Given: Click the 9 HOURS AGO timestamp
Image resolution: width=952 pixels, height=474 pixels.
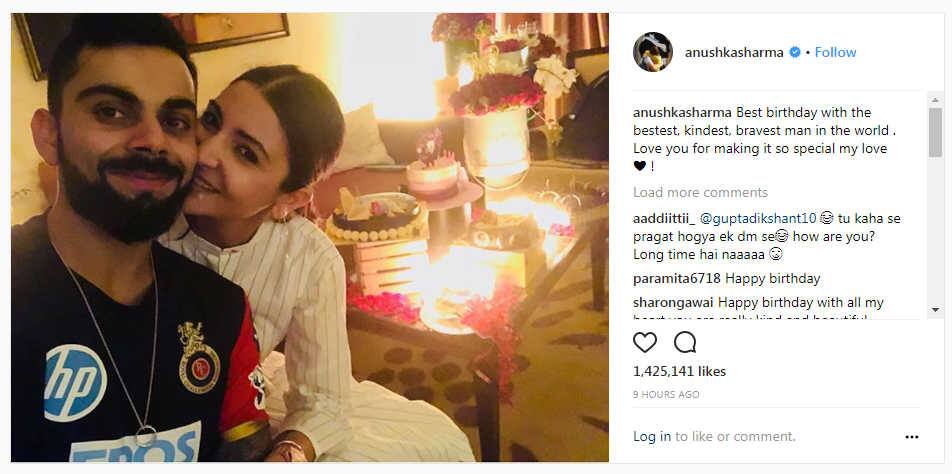Looking at the screenshot, I should 666,394.
